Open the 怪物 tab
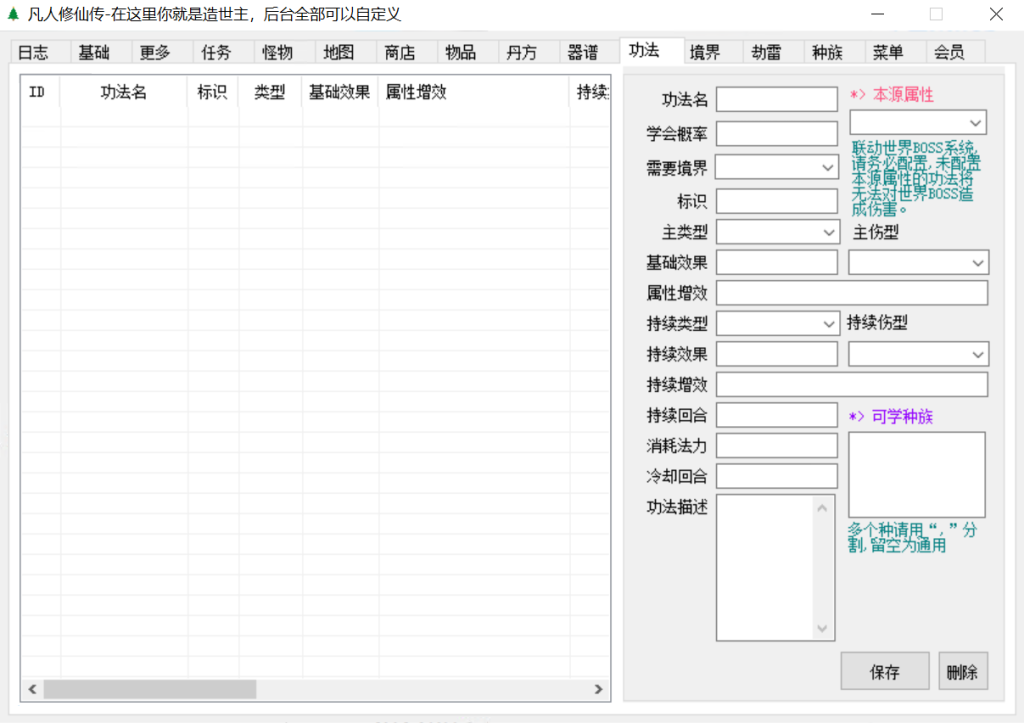 pyautogui.click(x=277, y=53)
